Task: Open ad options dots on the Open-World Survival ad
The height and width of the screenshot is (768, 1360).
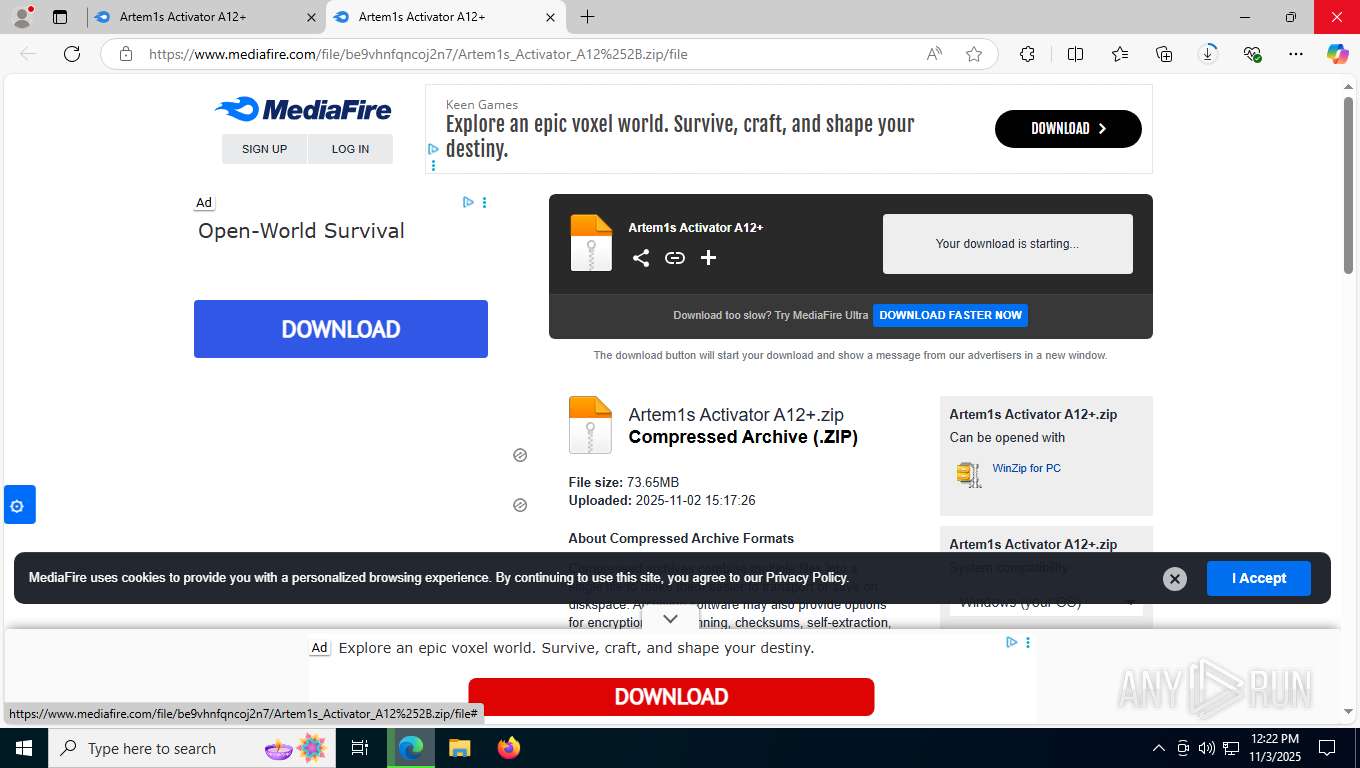Action: 485,202
